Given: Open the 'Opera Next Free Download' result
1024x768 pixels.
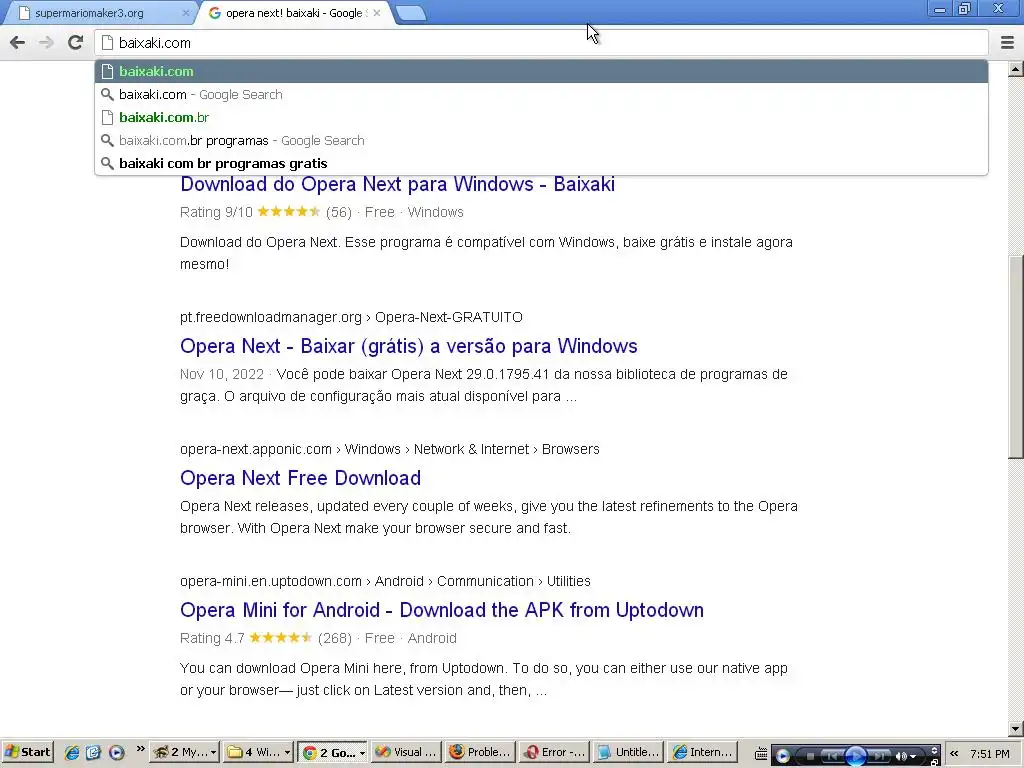Looking at the screenshot, I should click(300, 478).
